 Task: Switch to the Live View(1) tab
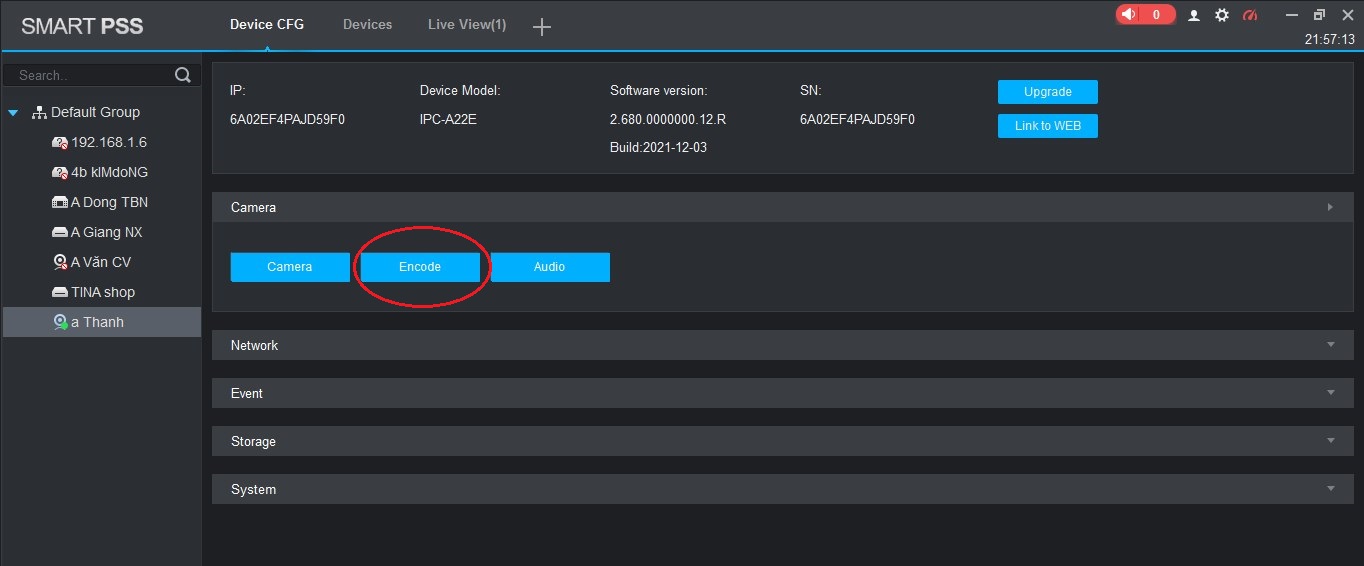466,24
